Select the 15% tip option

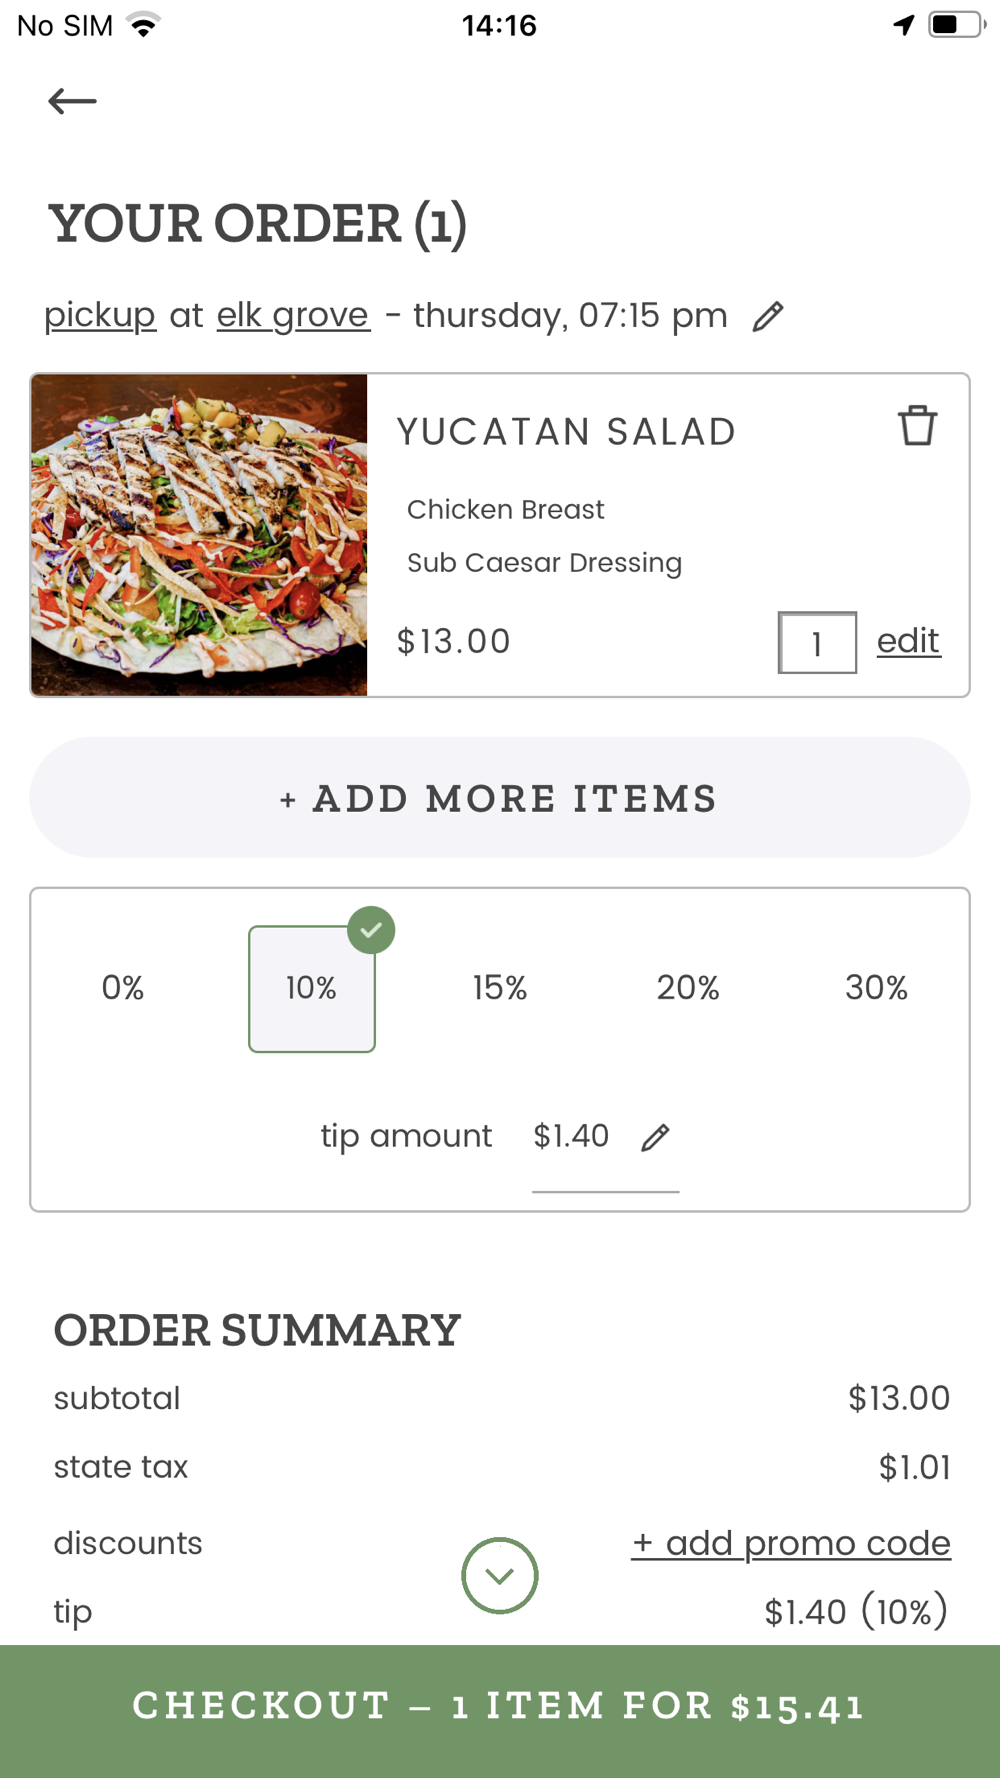pyautogui.click(x=500, y=988)
